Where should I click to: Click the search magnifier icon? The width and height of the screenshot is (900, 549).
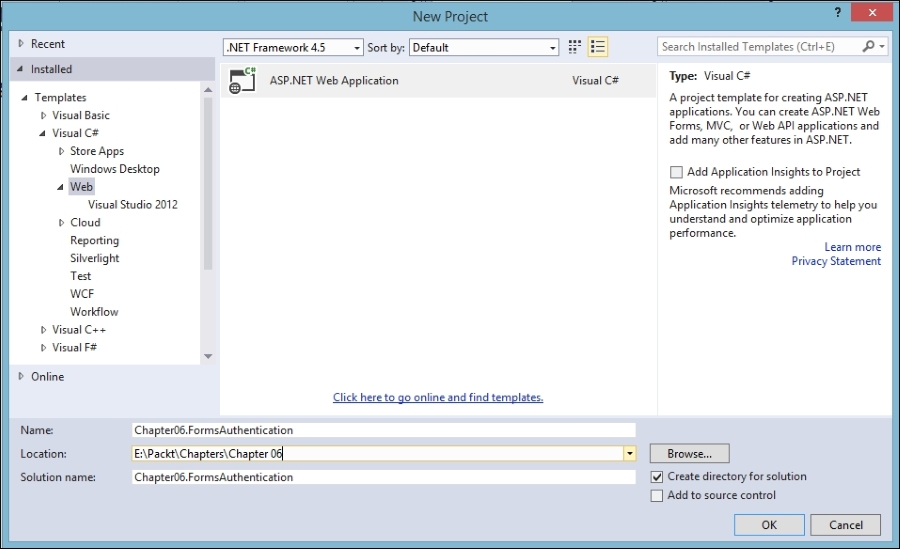pos(868,46)
